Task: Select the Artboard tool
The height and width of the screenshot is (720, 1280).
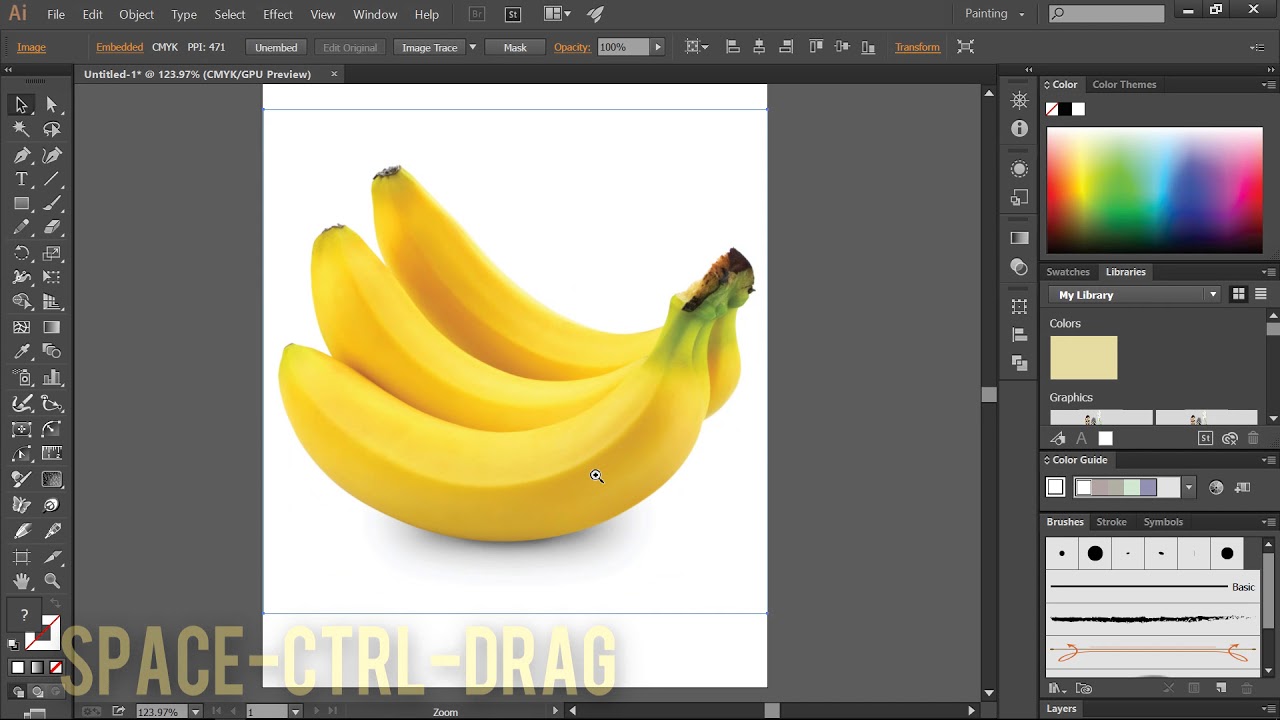Action: [21, 557]
